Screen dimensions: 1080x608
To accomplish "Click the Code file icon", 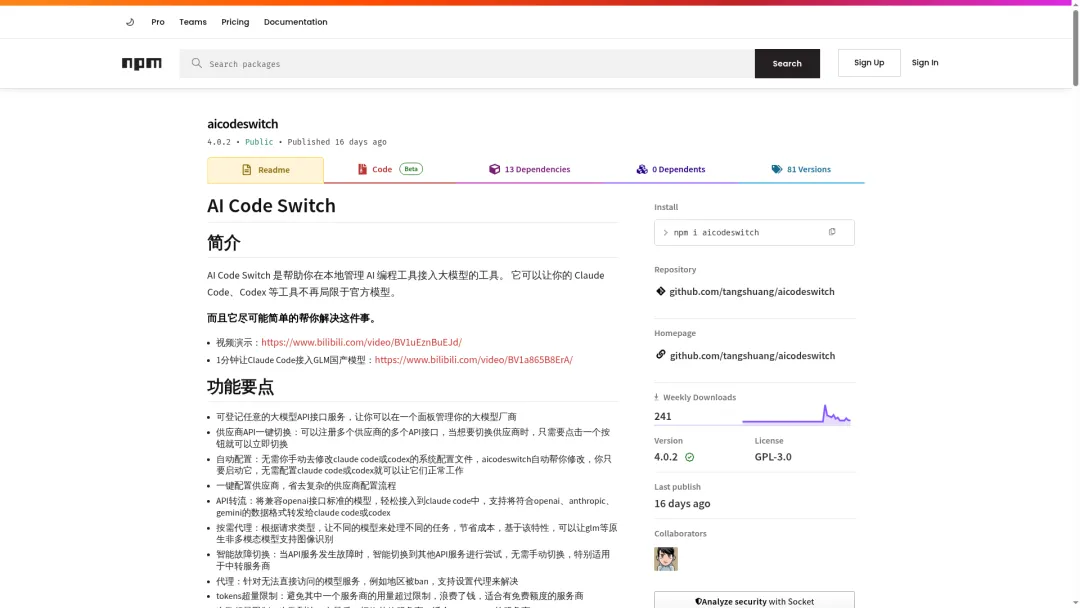I will [x=362, y=169].
